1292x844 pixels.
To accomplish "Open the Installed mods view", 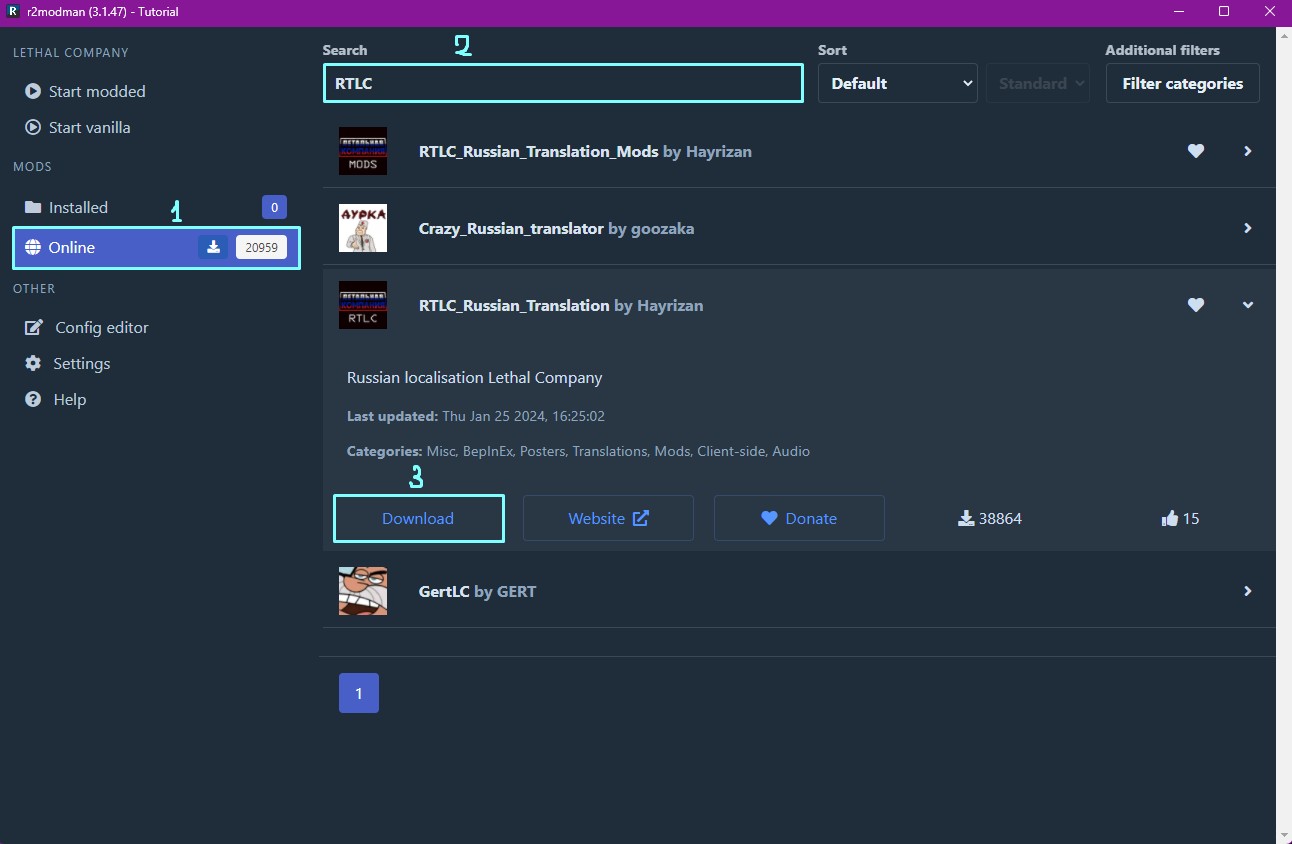I will click(x=156, y=207).
